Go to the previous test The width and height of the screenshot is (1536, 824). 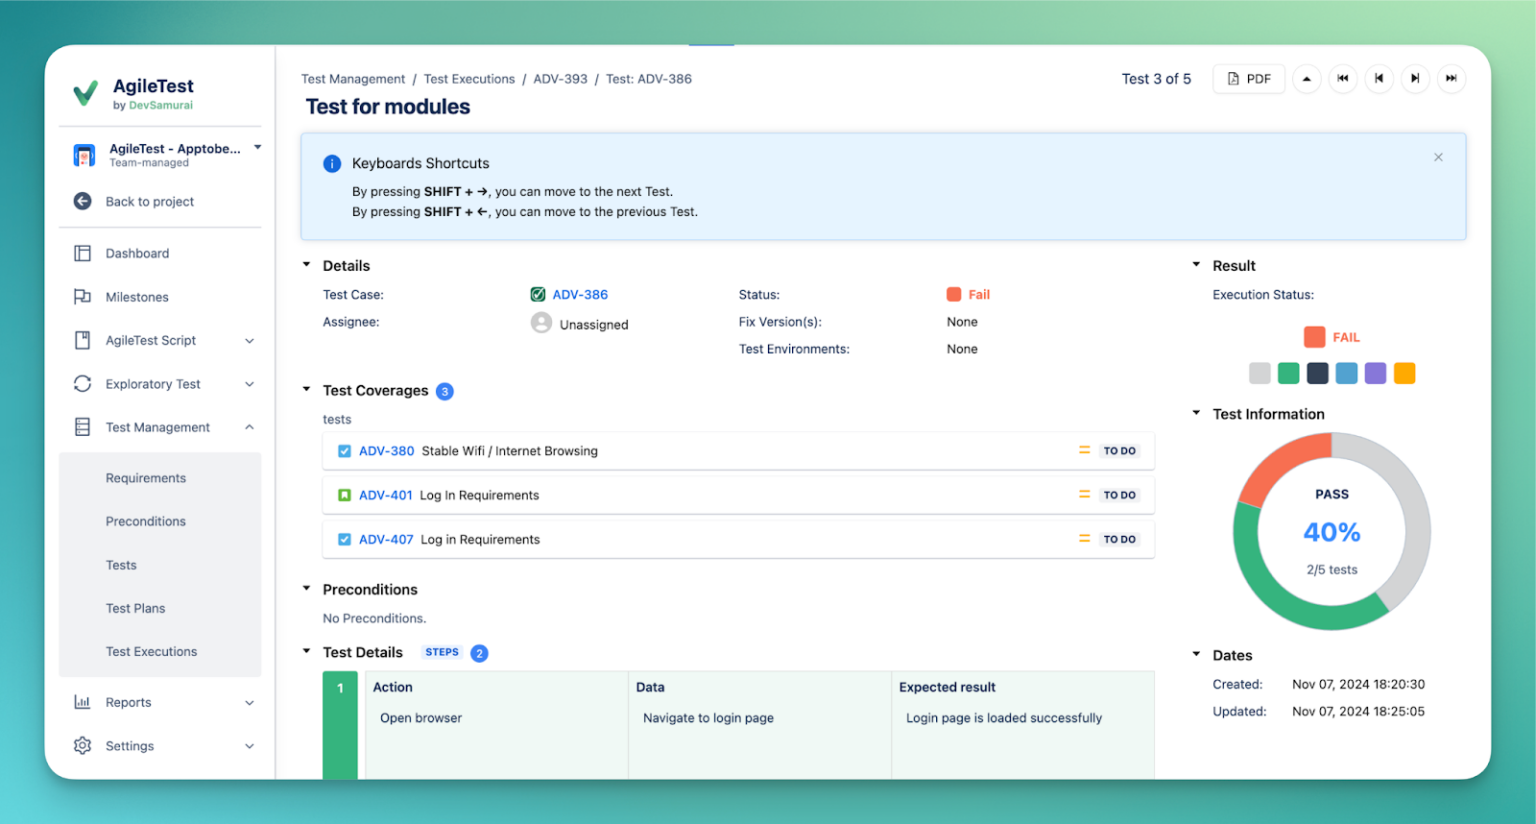click(x=1378, y=79)
